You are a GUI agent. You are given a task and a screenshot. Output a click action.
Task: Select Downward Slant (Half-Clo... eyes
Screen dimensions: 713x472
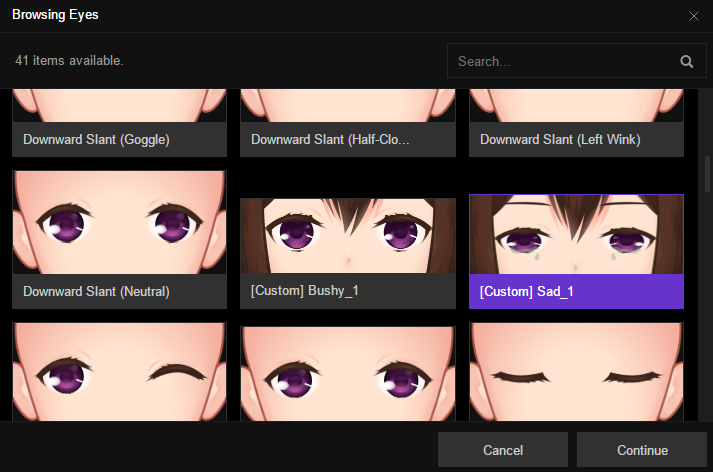click(348, 123)
